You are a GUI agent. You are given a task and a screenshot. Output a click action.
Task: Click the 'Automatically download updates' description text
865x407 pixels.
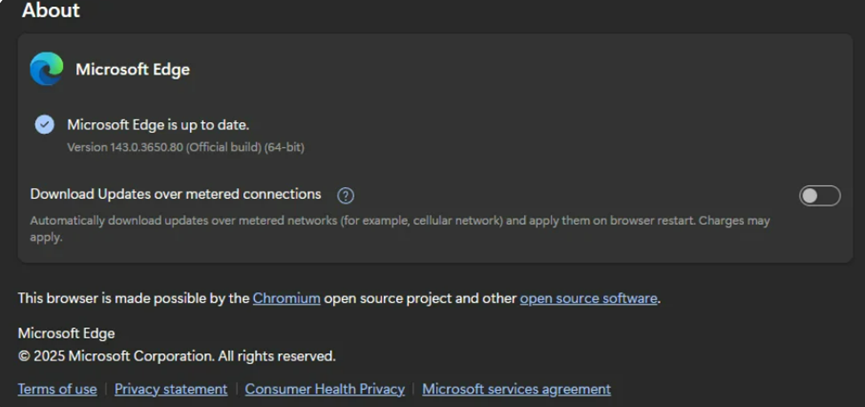tap(400, 221)
